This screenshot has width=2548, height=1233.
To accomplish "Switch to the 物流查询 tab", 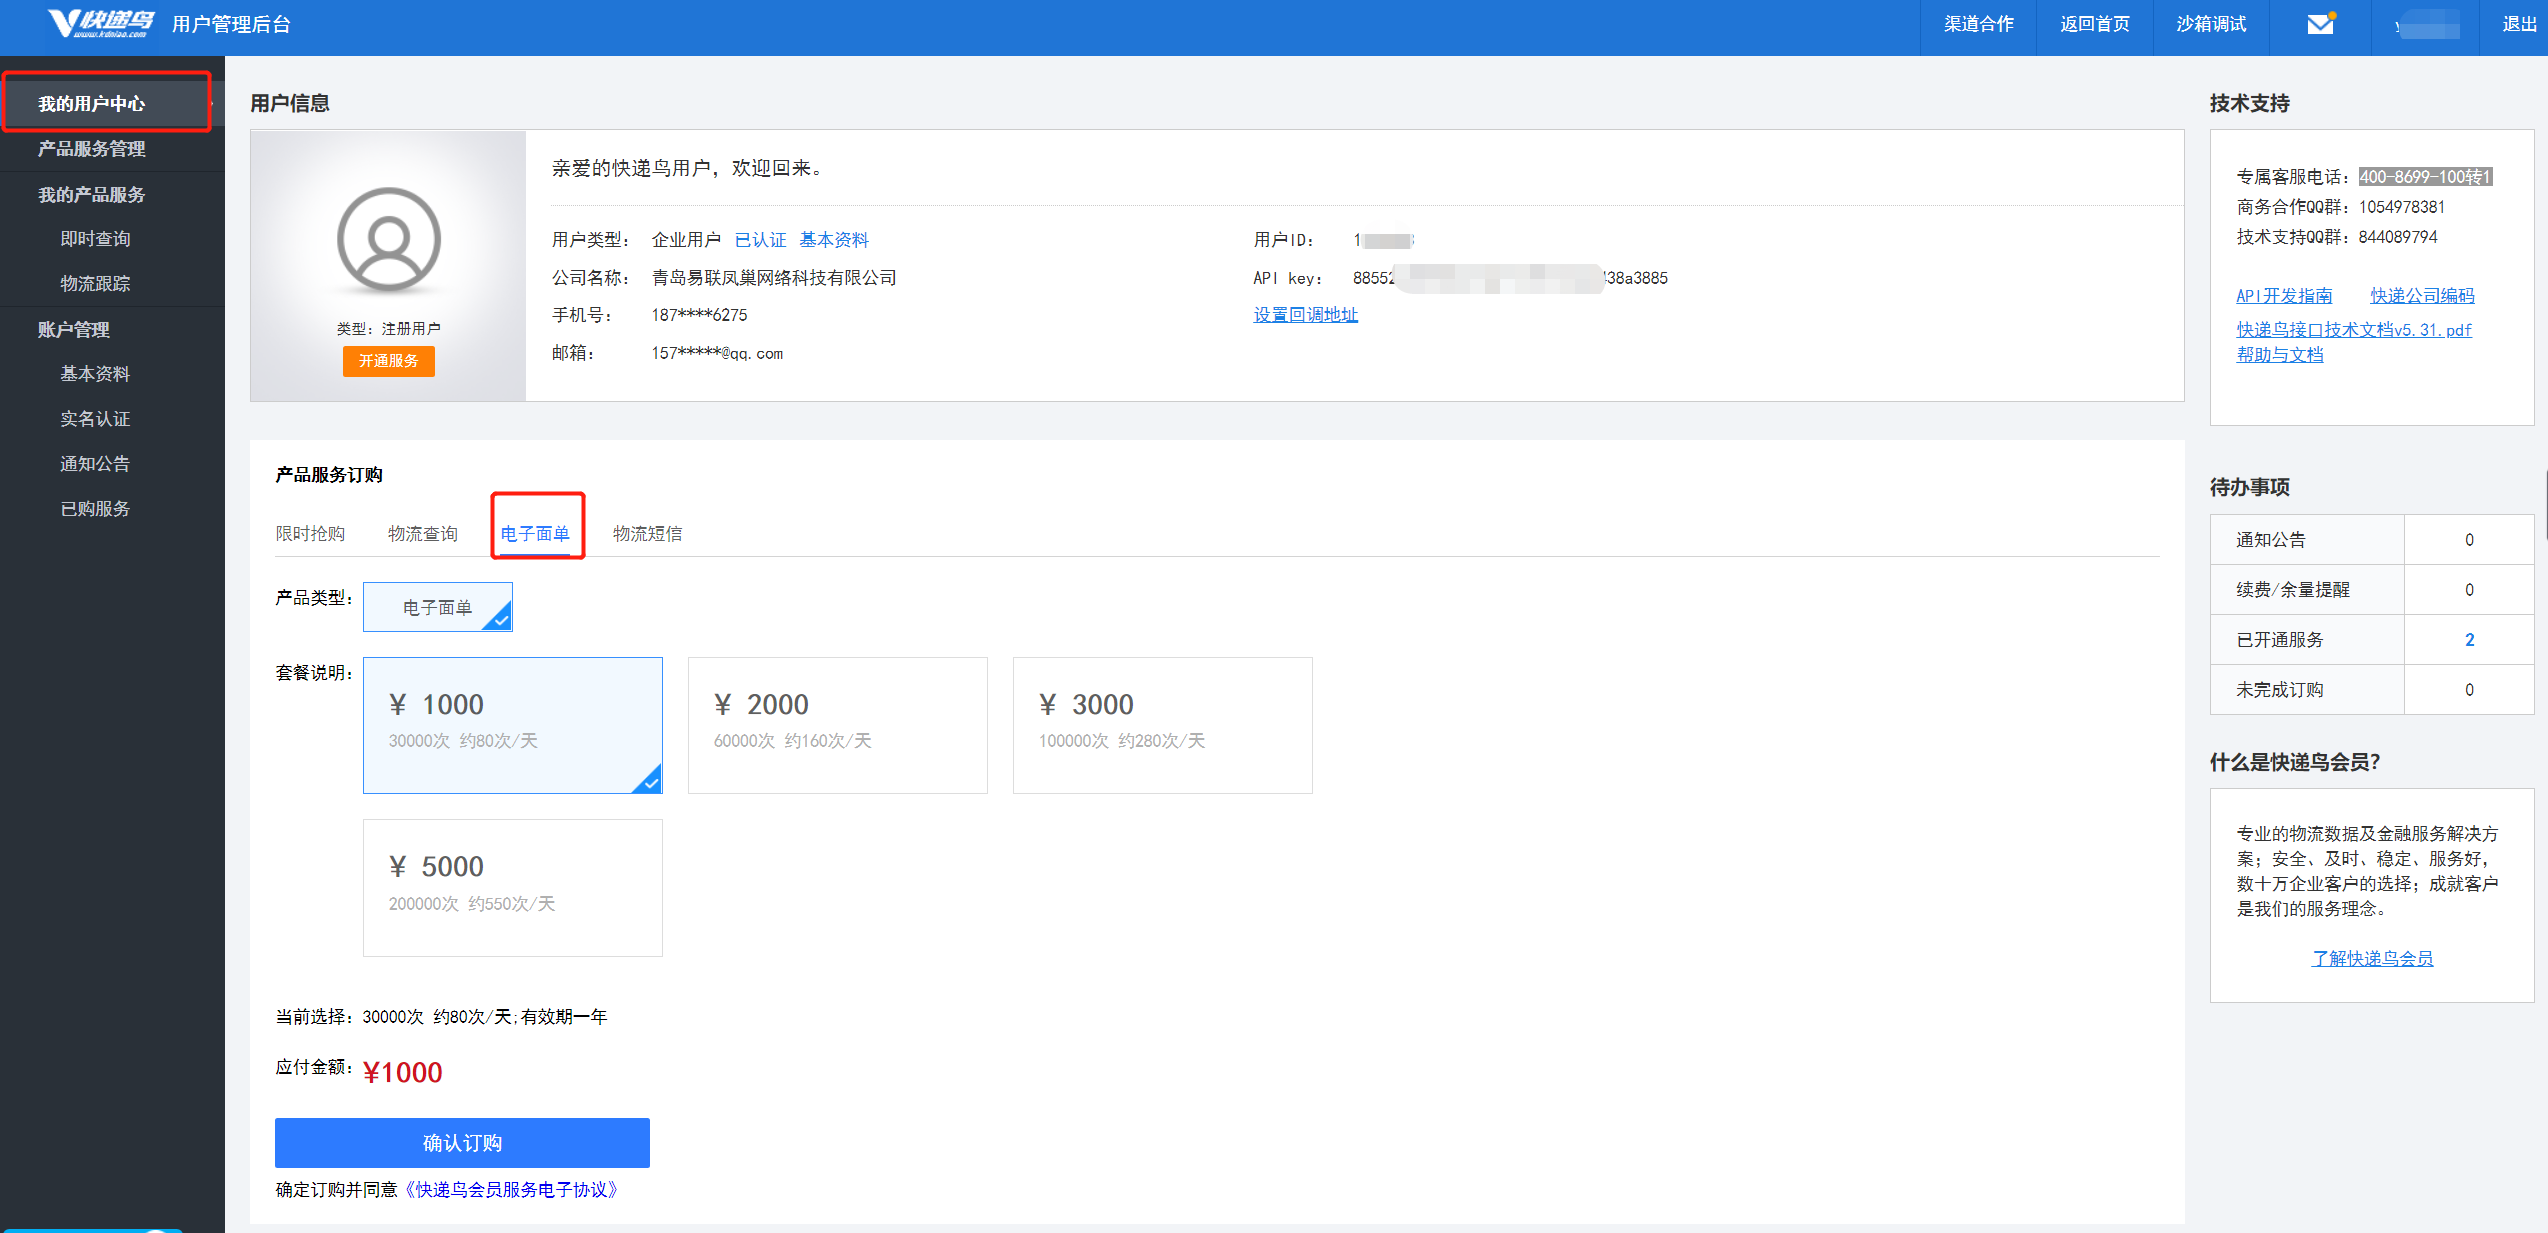I will coord(423,534).
